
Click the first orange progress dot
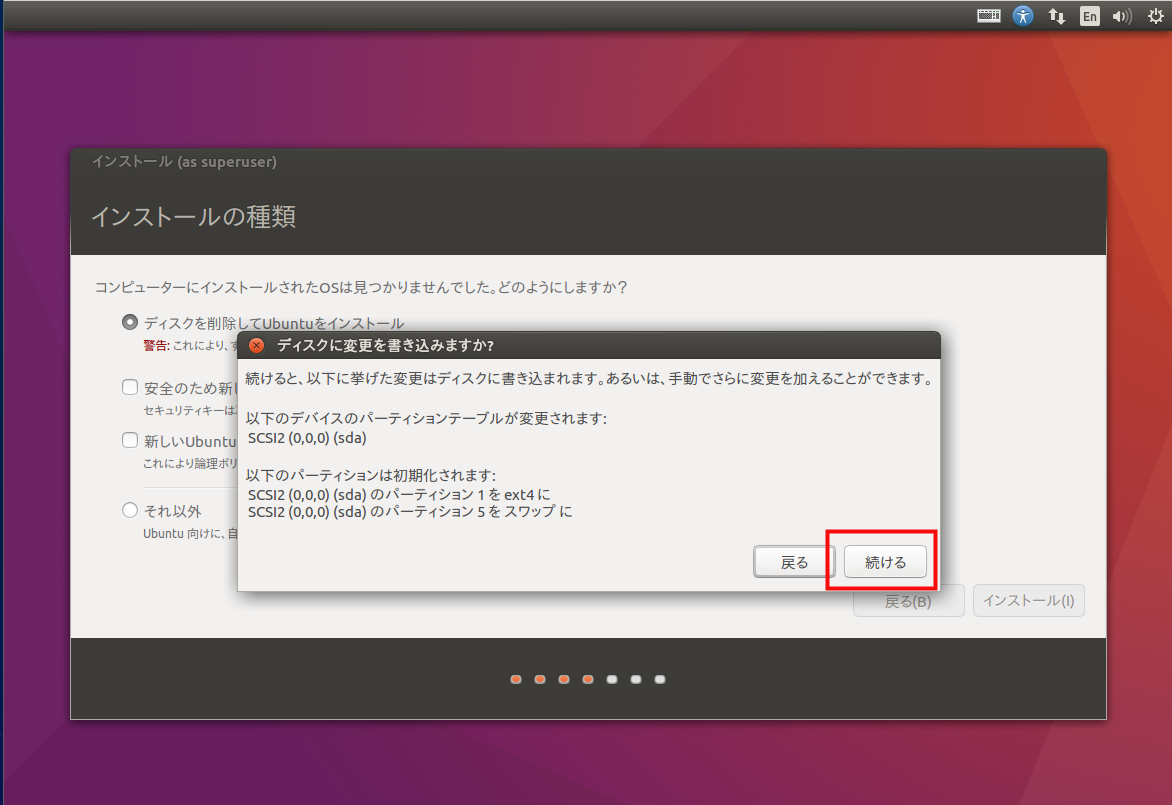[516, 680]
